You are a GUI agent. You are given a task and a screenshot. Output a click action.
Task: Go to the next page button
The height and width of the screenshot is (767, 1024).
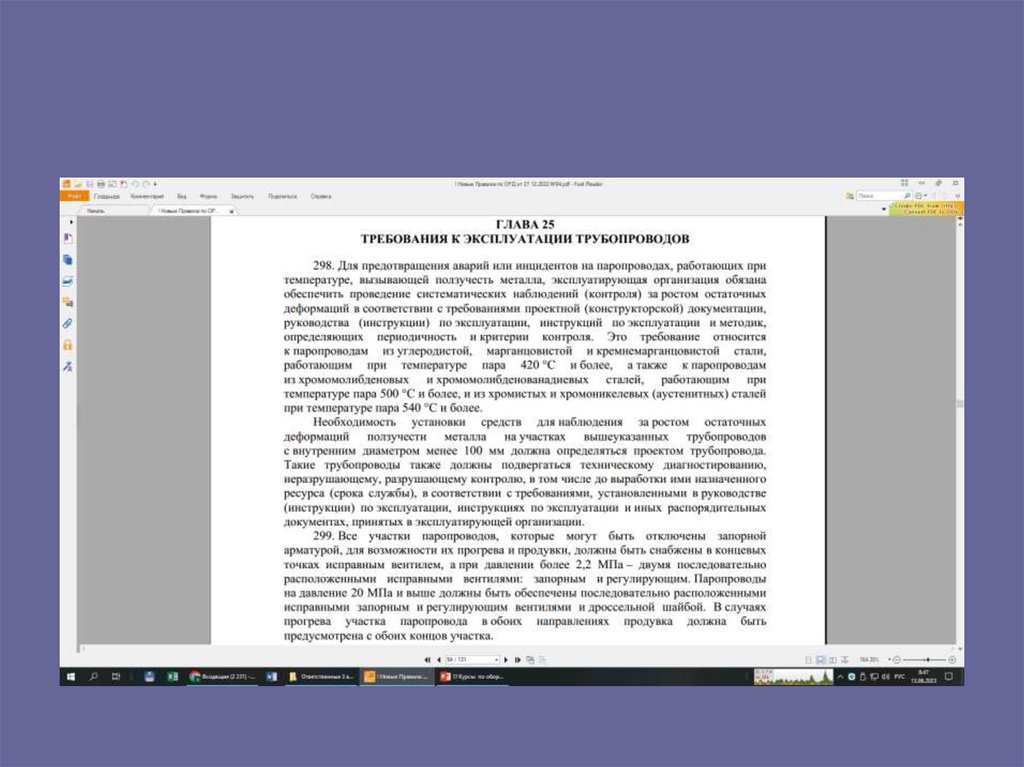point(505,660)
